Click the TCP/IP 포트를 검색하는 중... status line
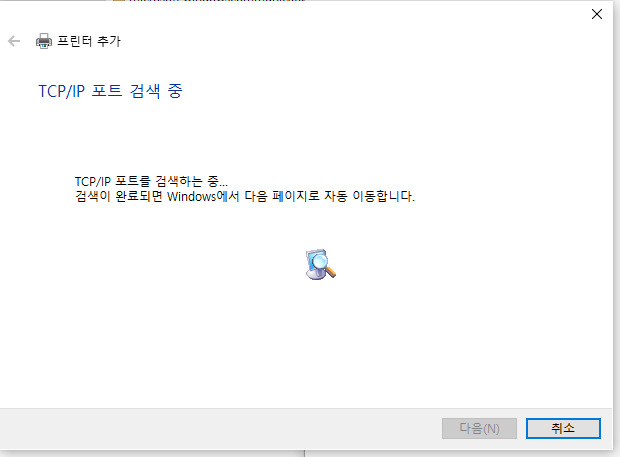This screenshot has width=620, height=457. 151,181
